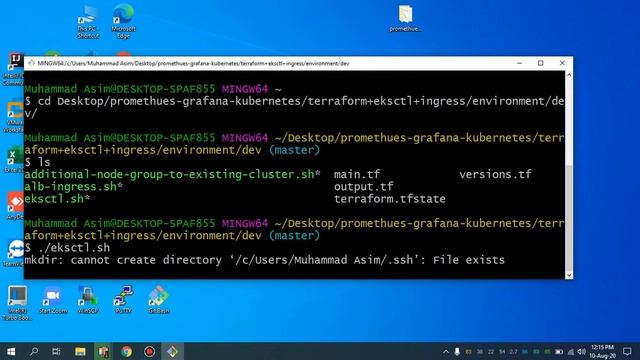Click the main.tf filename in listing
The width and height of the screenshot is (640, 360).
(357, 175)
